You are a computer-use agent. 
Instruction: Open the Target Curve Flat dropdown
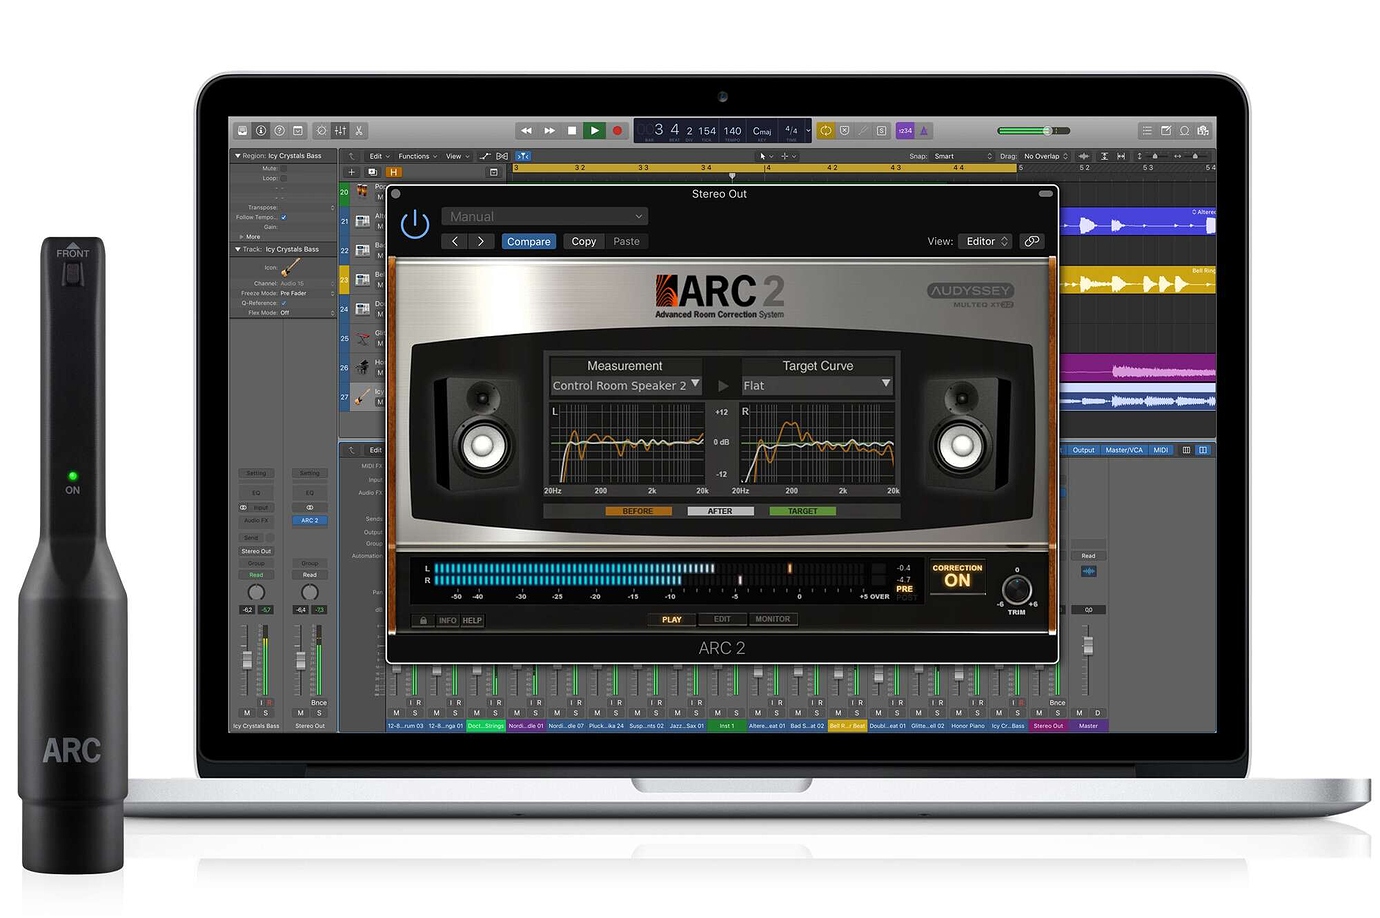[817, 385]
